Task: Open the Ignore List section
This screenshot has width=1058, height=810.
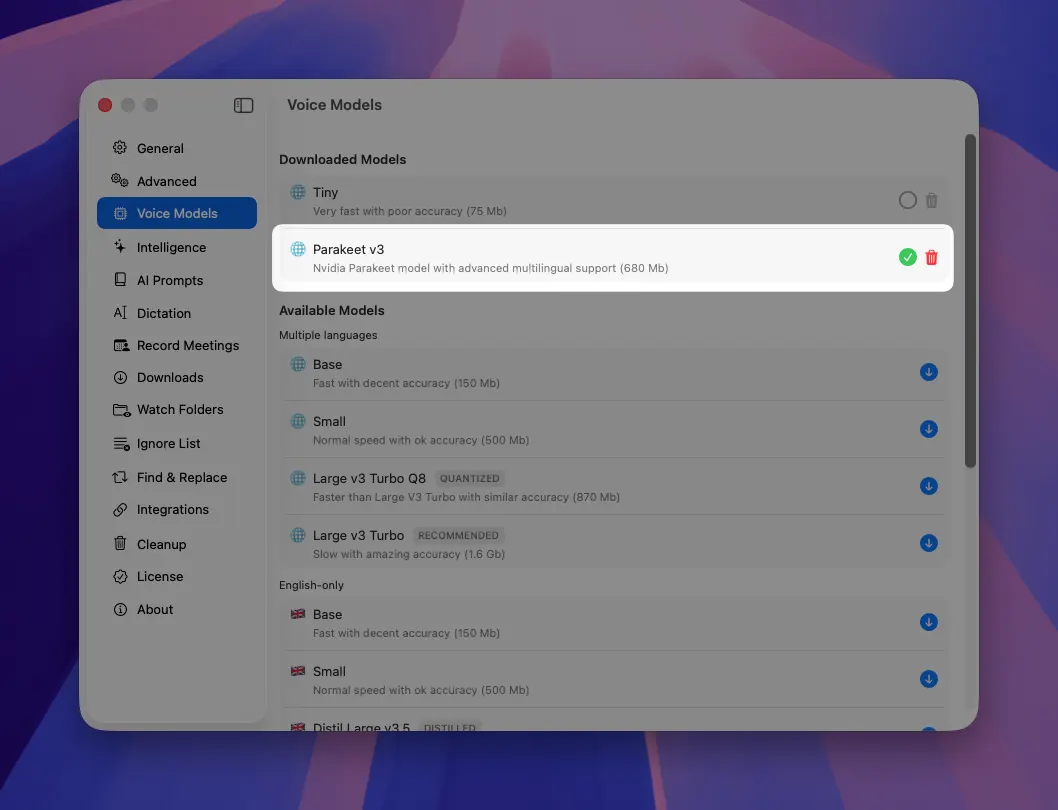Action: pyautogui.click(x=177, y=443)
